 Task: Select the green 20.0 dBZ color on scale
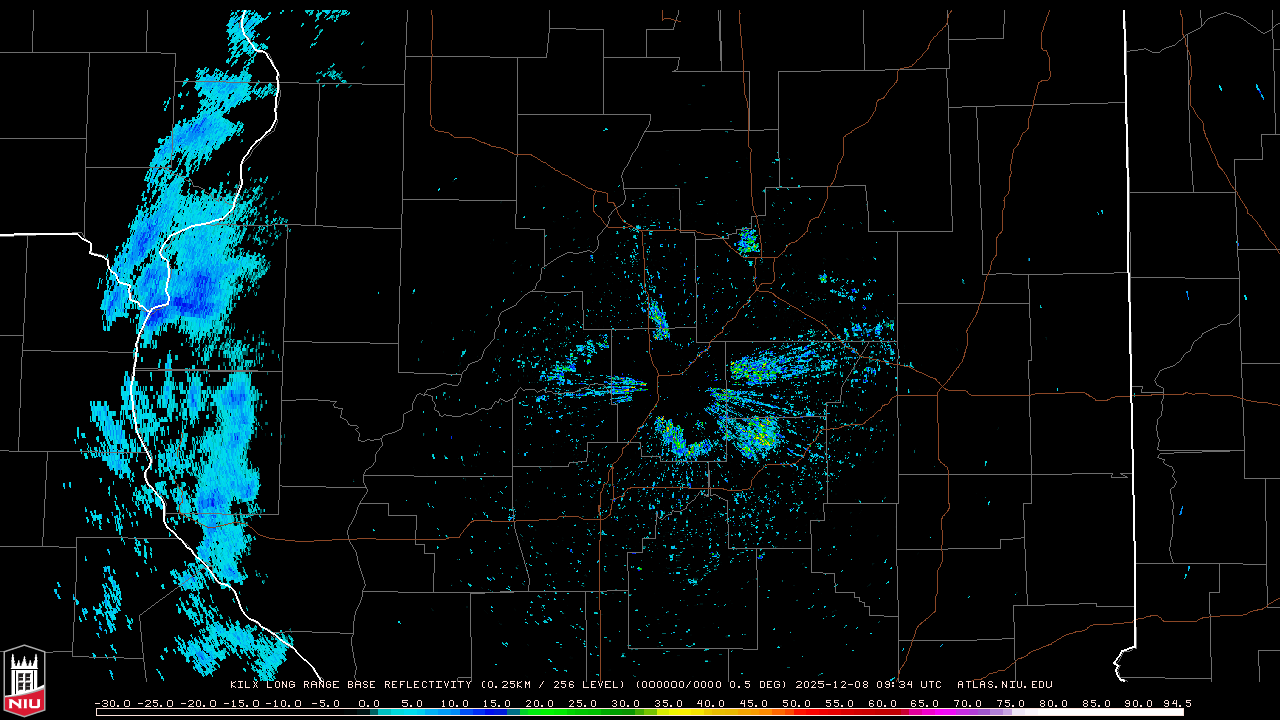(541, 712)
